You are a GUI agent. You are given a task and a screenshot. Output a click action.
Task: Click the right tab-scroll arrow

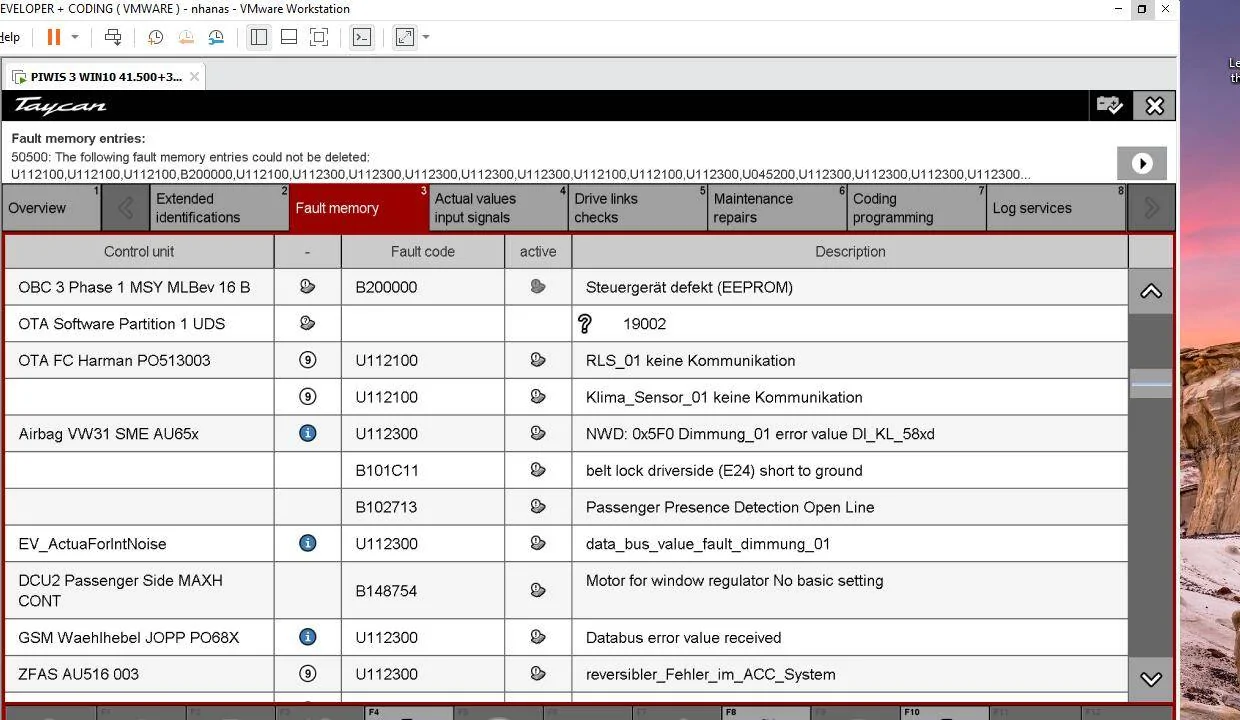pyautogui.click(x=1151, y=208)
